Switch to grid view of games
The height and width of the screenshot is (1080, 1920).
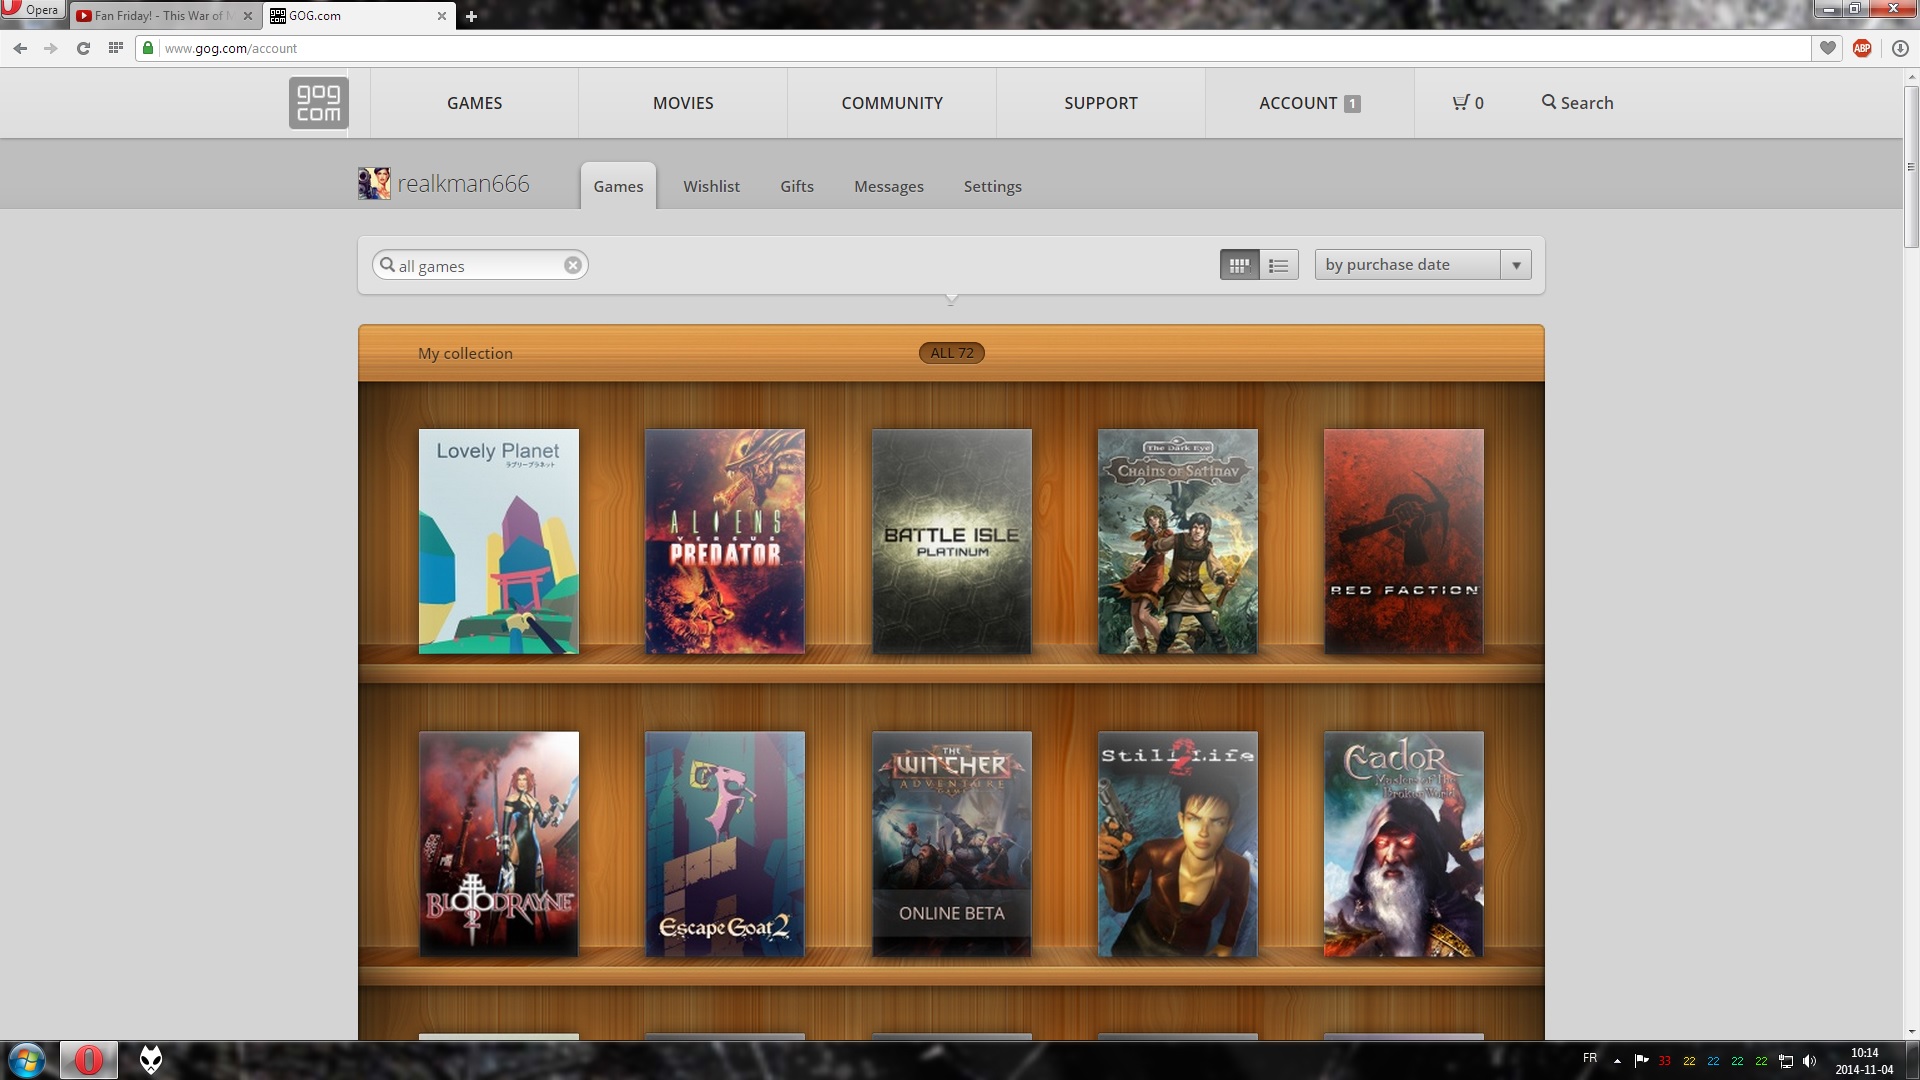tap(1239, 265)
